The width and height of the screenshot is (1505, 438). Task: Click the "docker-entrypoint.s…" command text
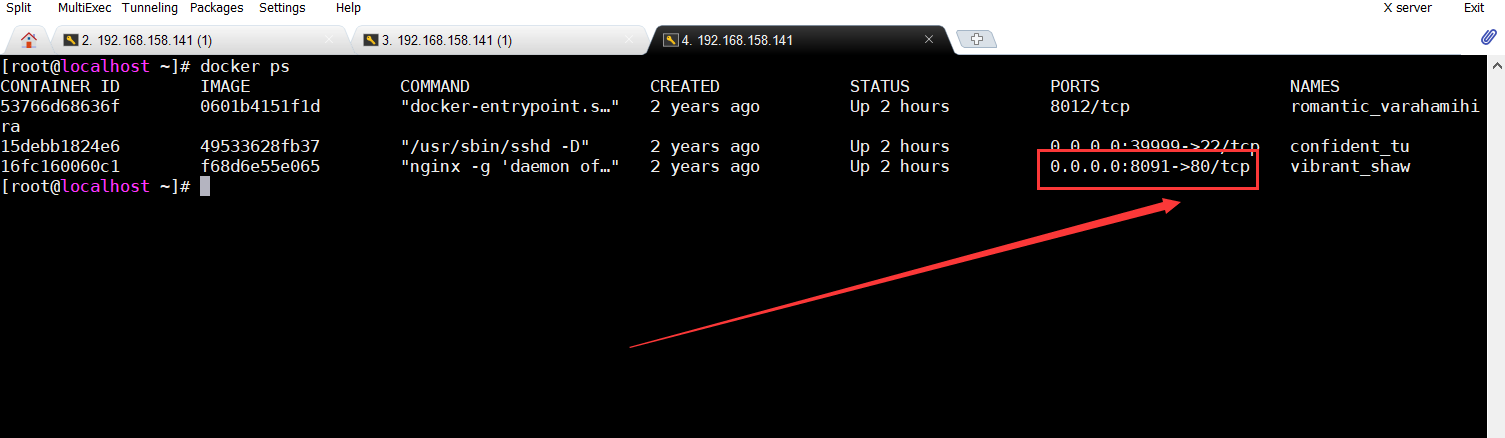(x=510, y=106)
